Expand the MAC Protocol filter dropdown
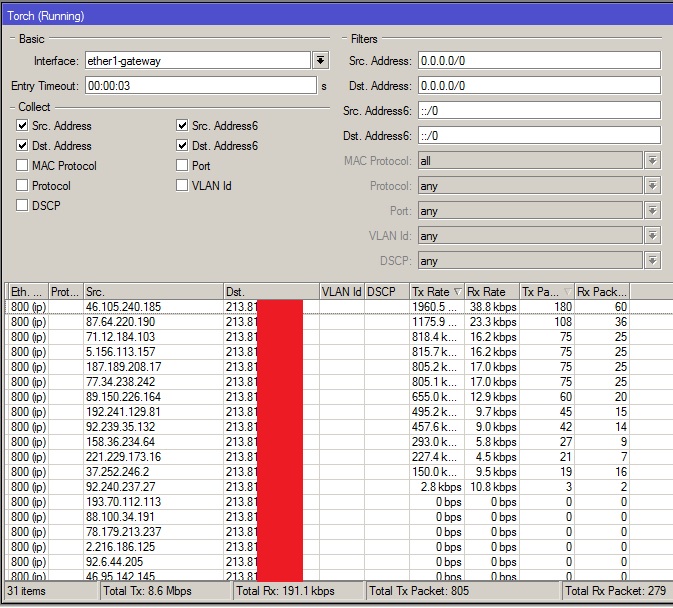Image resolution: width=673 pixels, height=608 pixels. [x=652, y=161]
